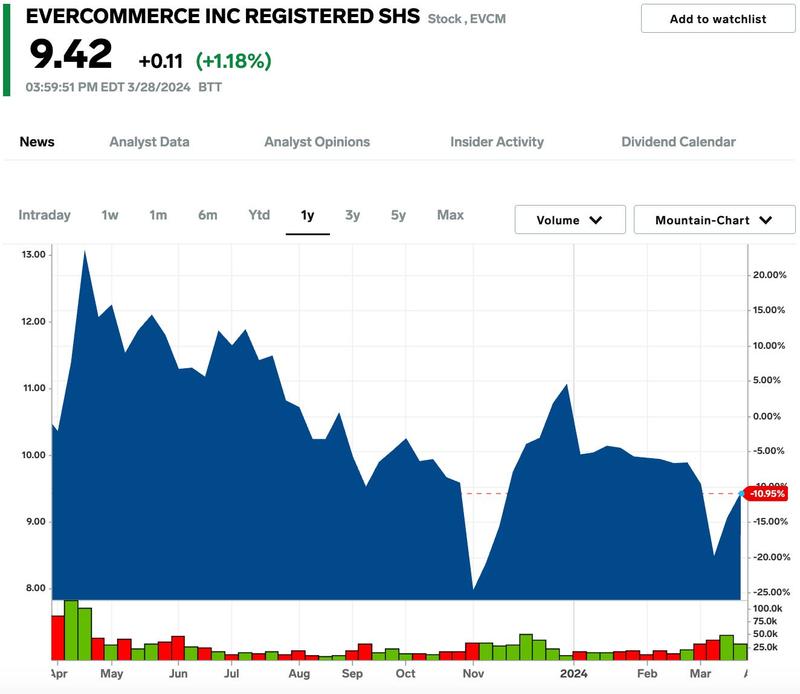Click the -5.00% right axis label

point(769,451)
